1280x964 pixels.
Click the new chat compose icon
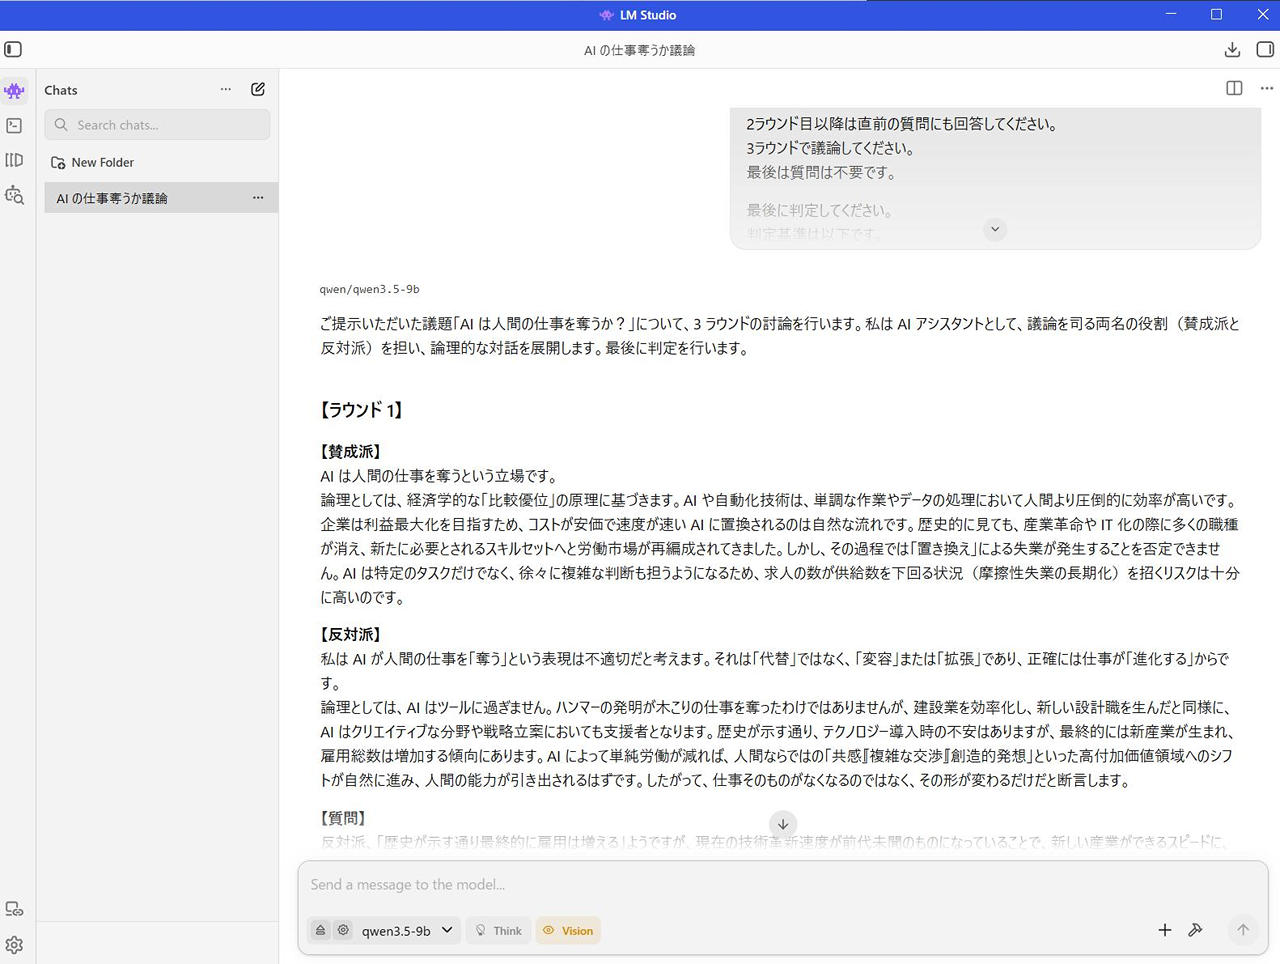258,89
